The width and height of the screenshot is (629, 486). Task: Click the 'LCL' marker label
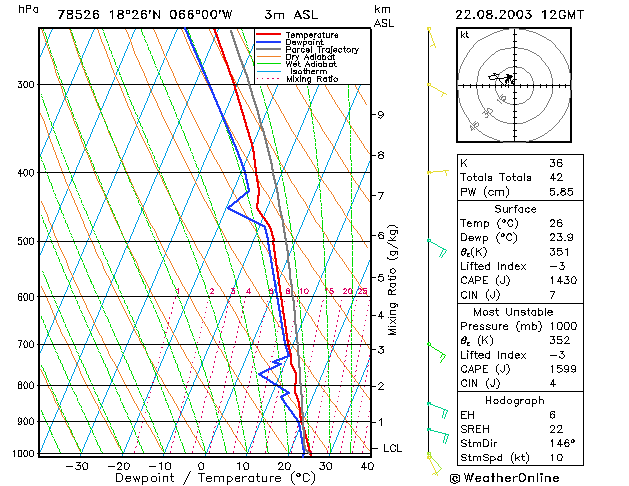click(x=392, y=448)
